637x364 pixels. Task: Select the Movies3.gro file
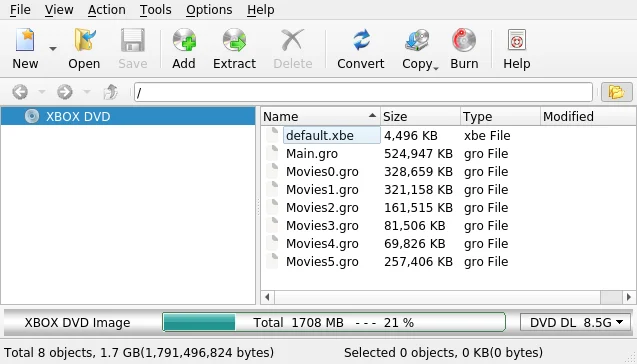click(x=322, y=225)
